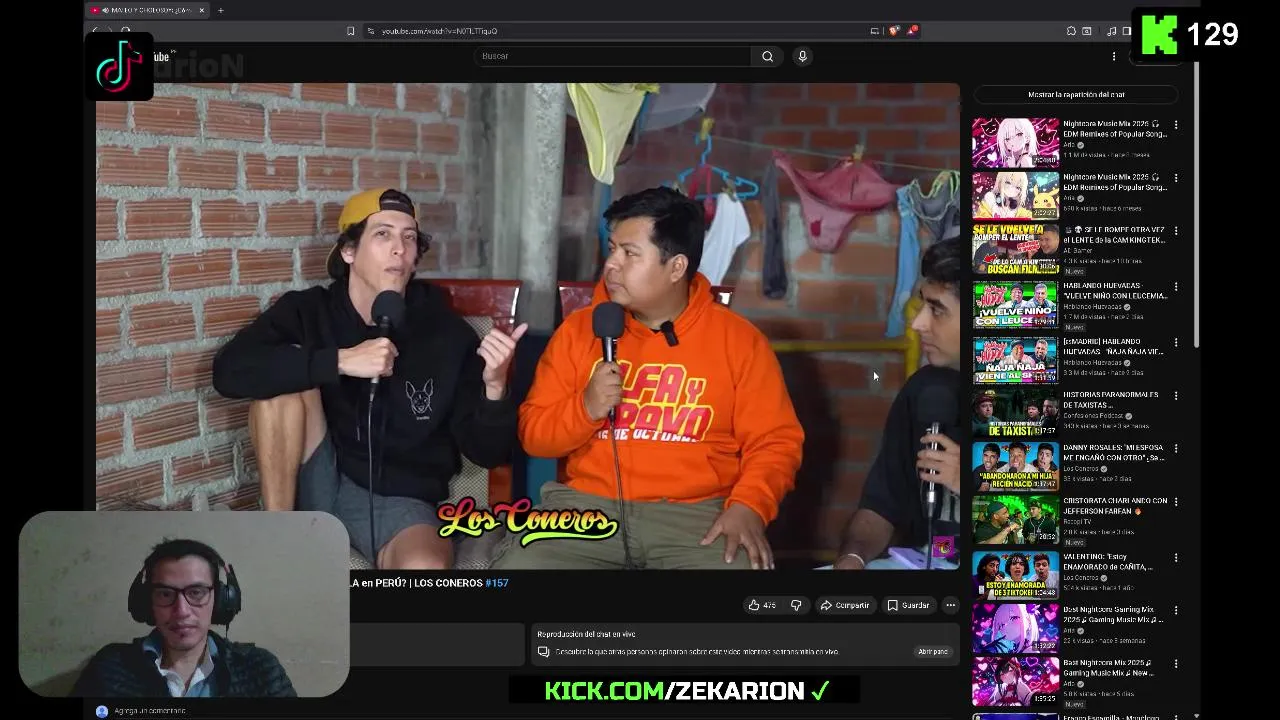The image size is (1280, 720).
Task: Click the extensions puzzle icon in toolbar
Action: tap(1071, 31)
